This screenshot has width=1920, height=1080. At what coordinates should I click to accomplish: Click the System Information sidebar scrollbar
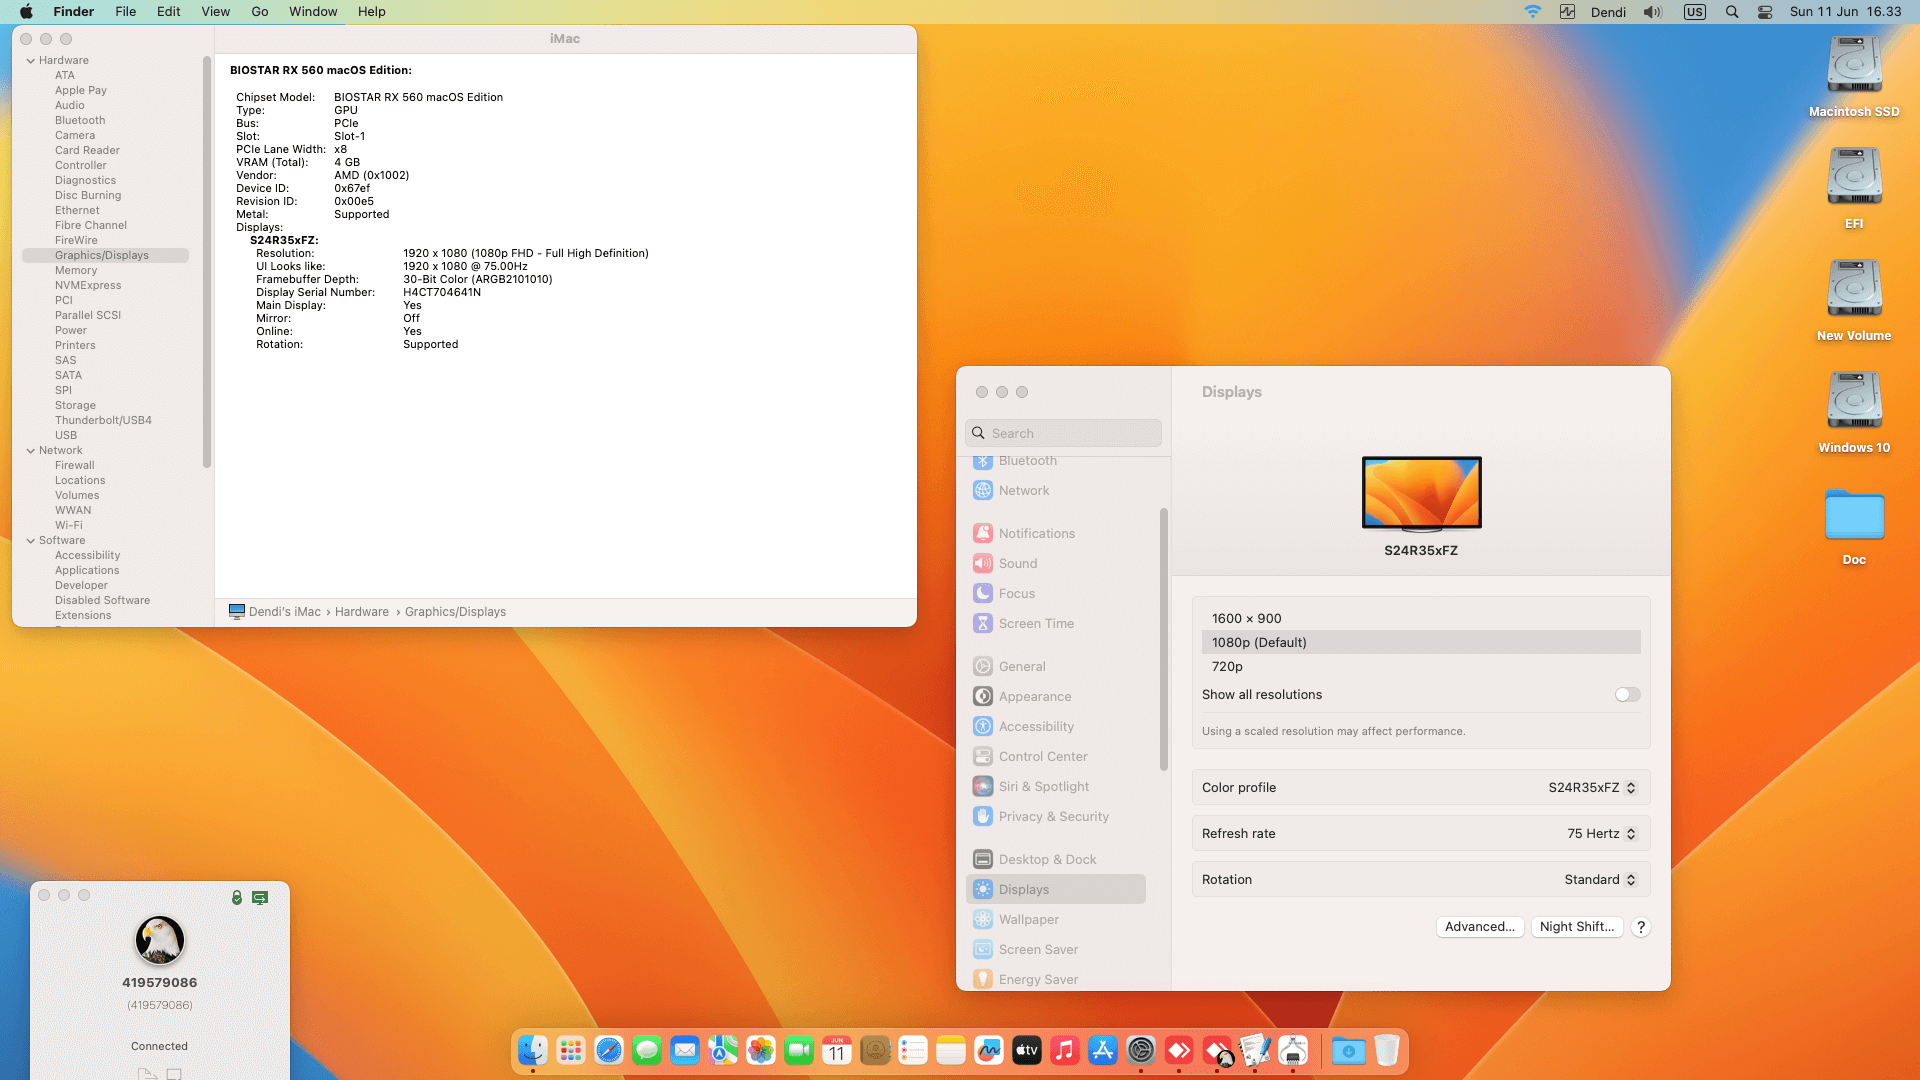207,262
